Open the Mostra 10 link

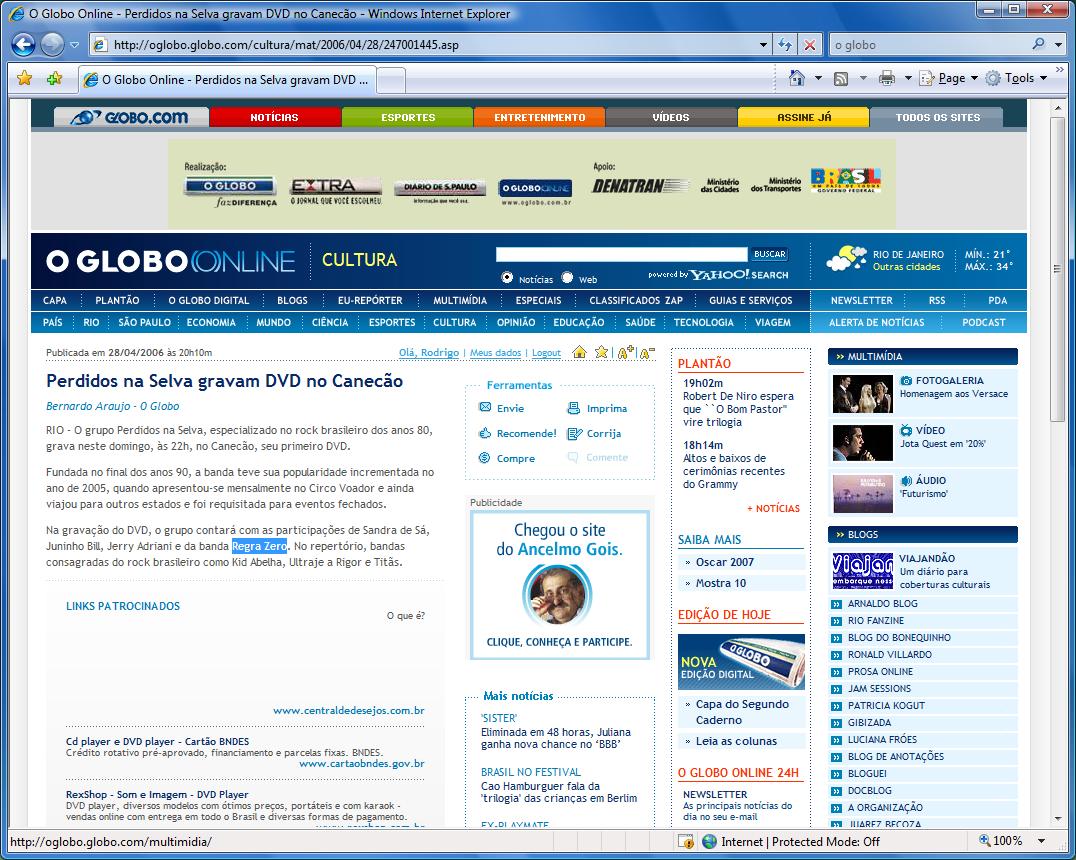coord(721,583)
